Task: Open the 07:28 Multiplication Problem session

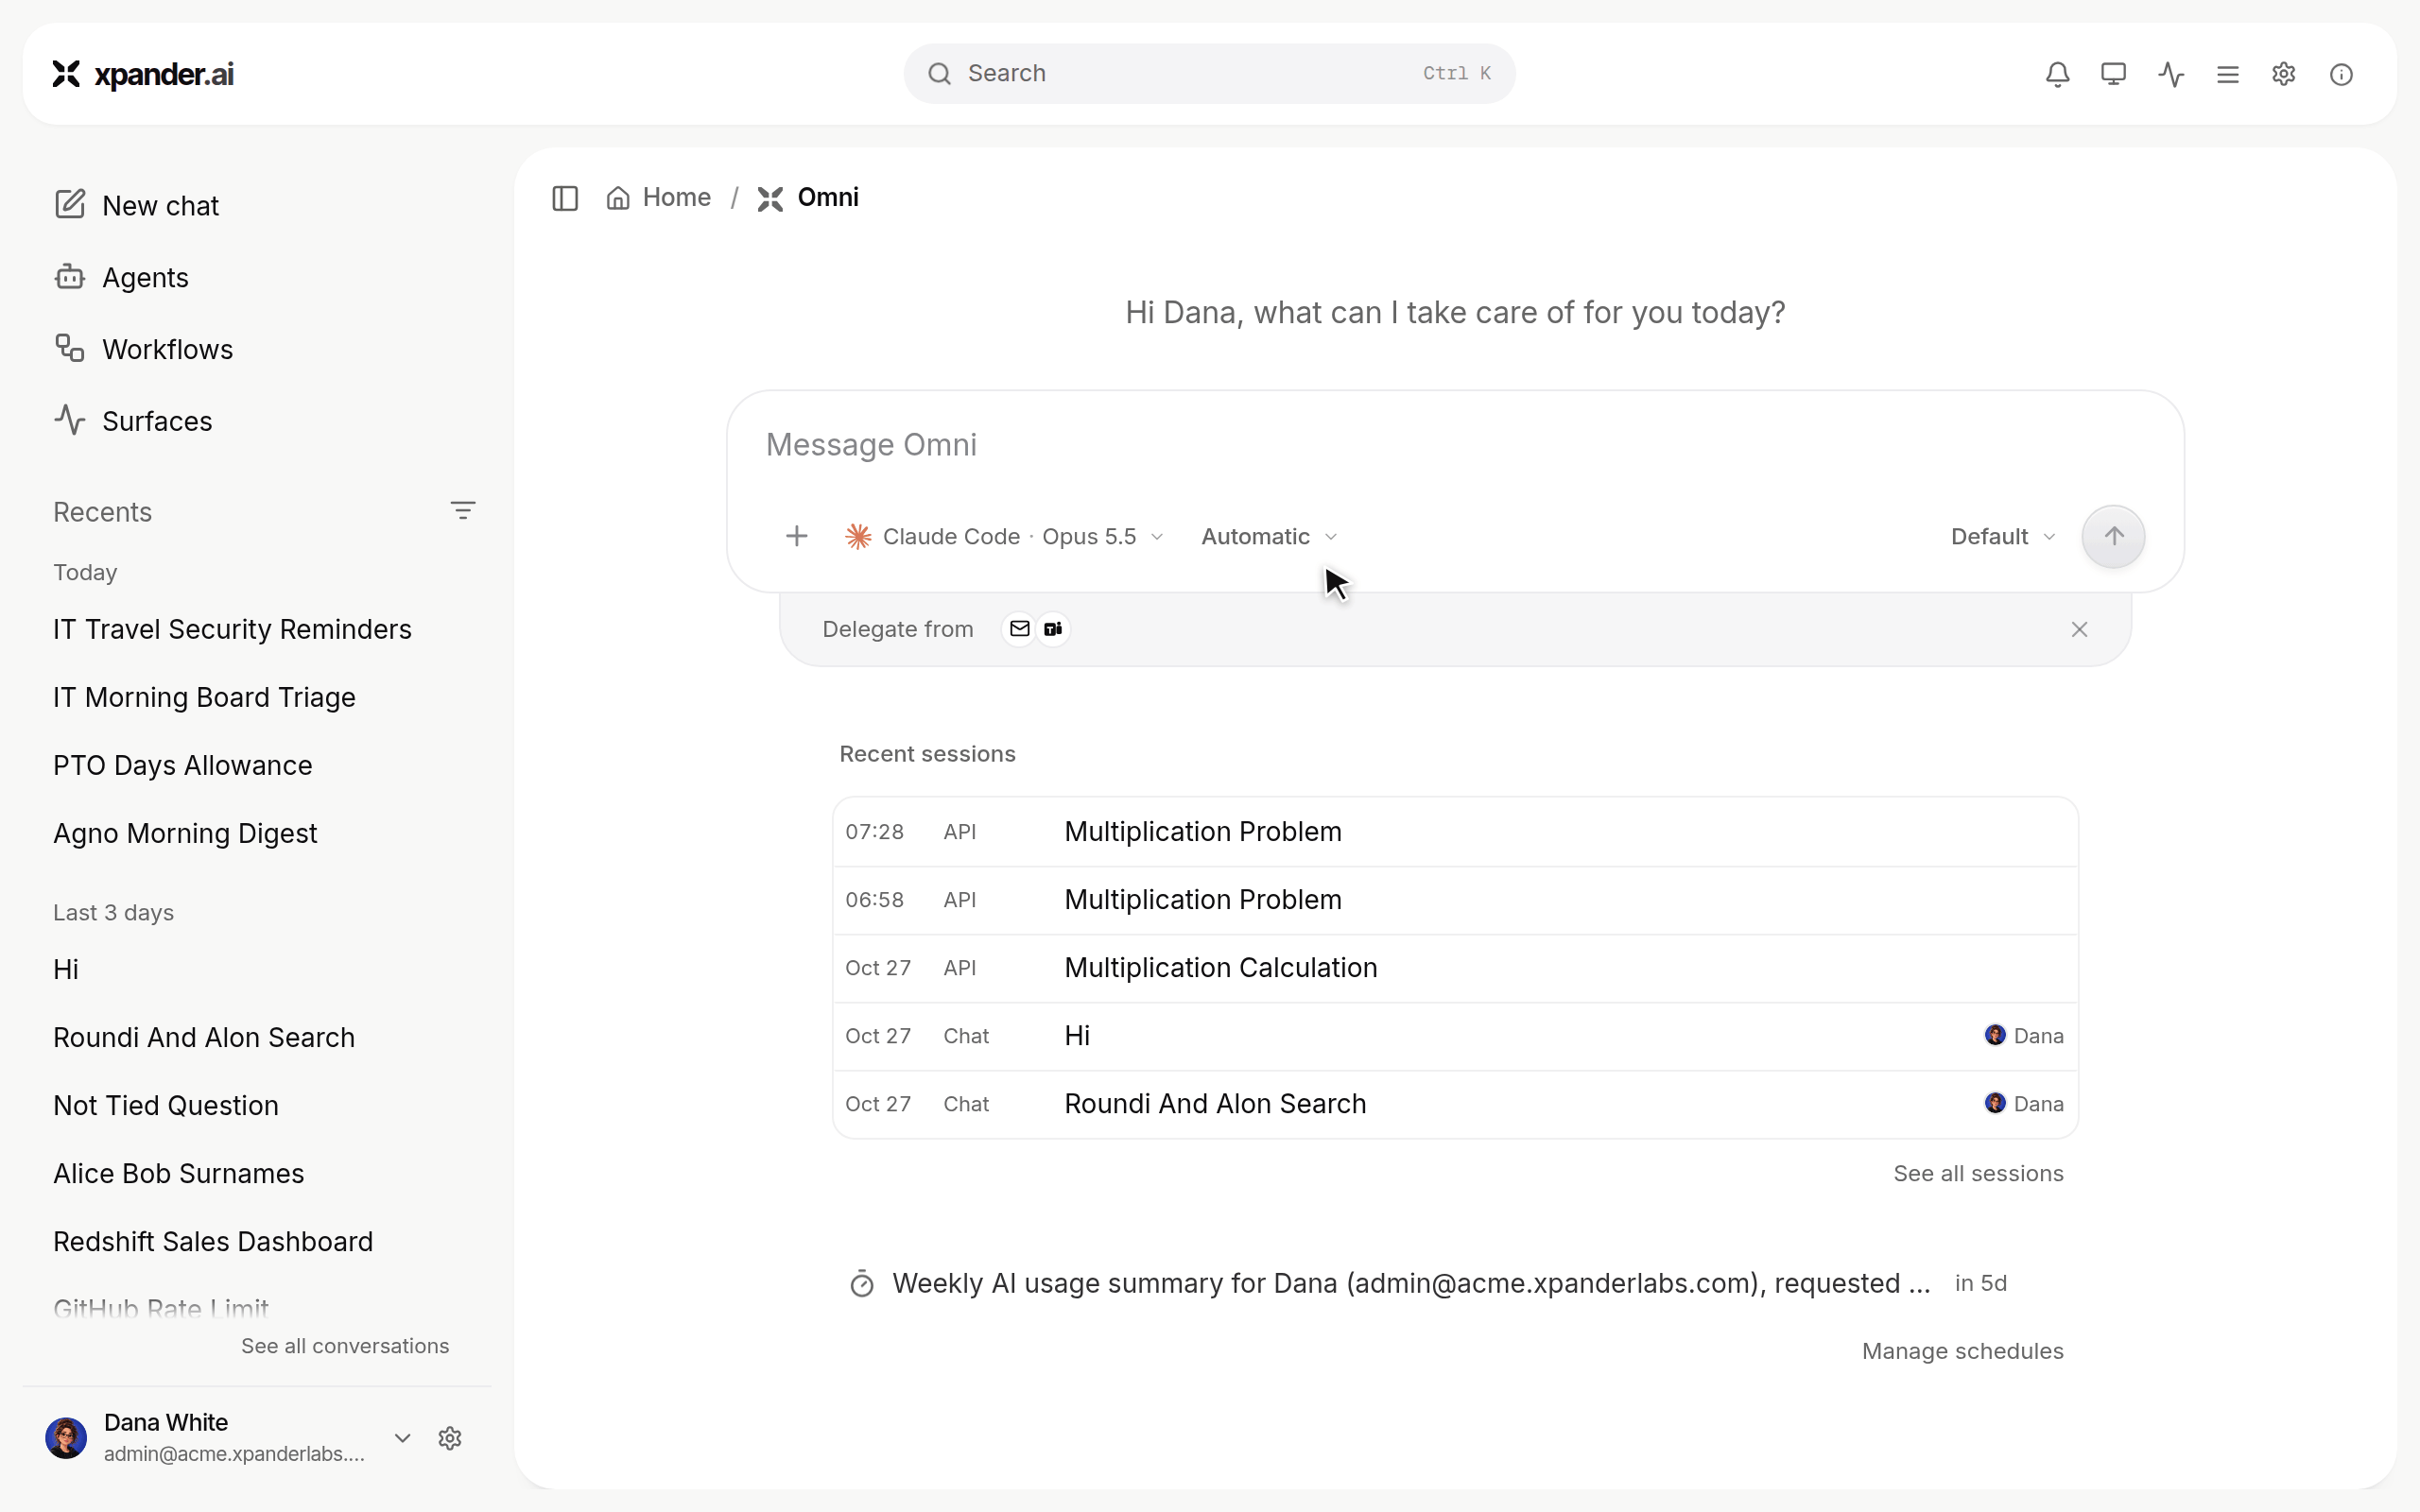Action: coord(1455,832)
